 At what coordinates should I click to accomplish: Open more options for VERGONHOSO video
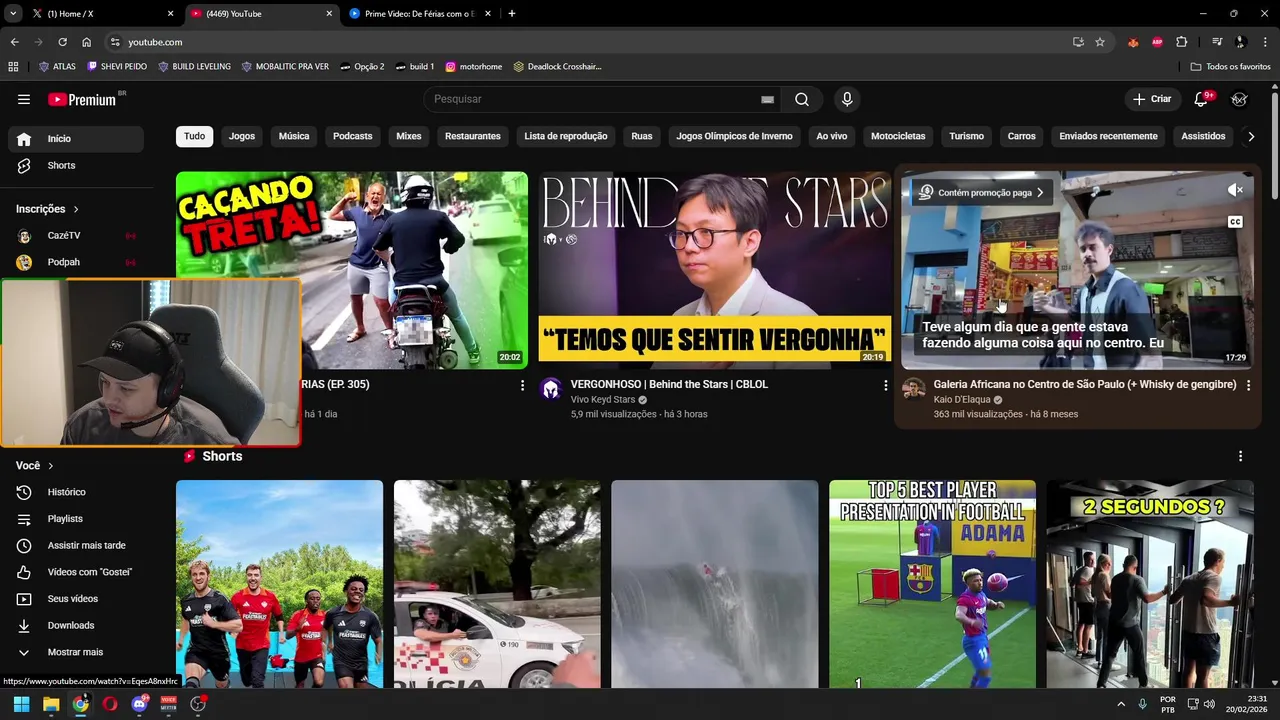(885, 385)
